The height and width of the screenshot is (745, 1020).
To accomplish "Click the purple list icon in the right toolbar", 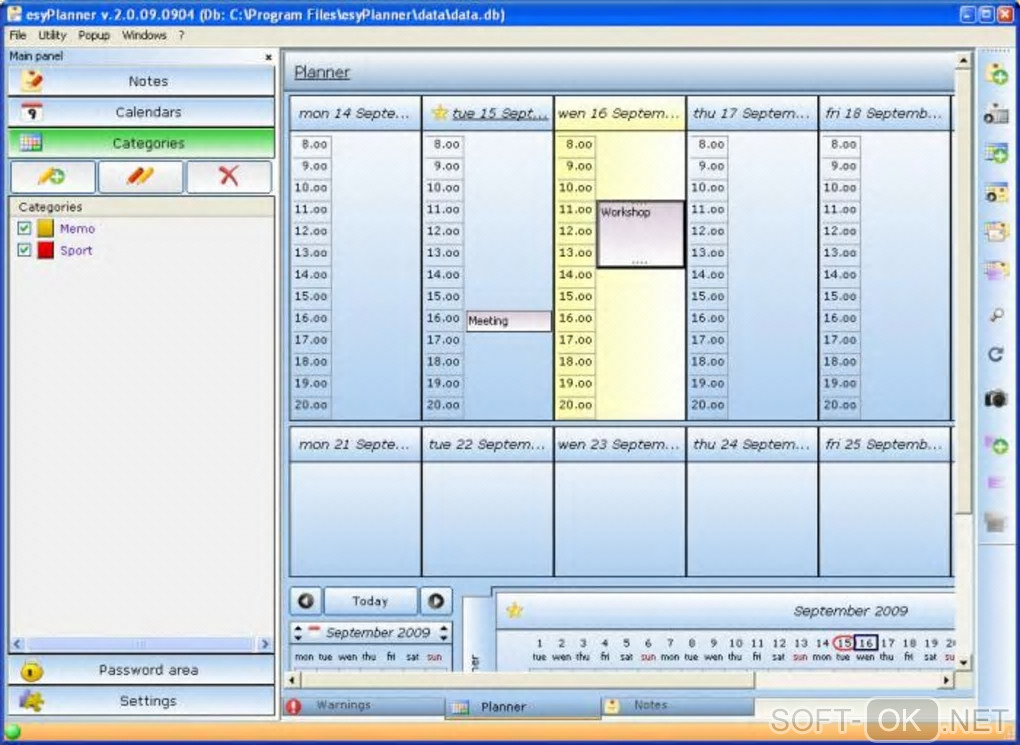I will pos(996,483).
